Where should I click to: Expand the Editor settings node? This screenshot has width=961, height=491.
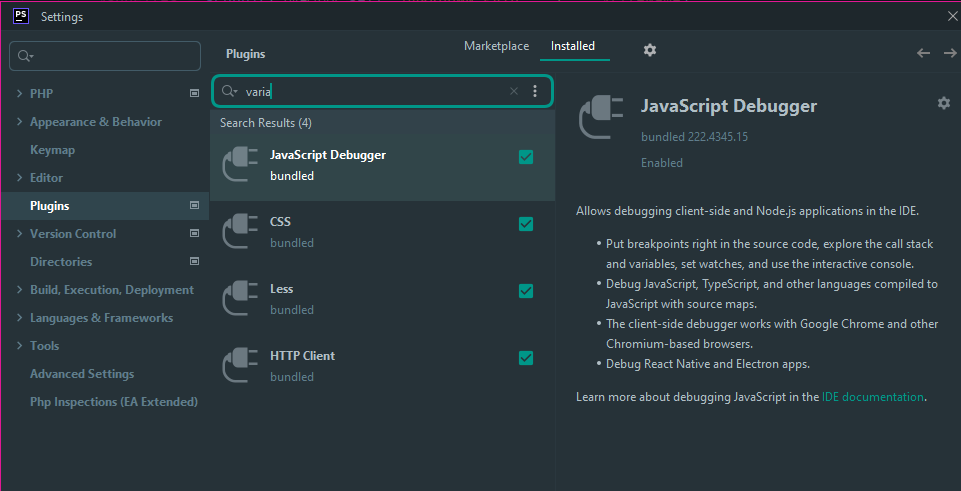(20, 178)
